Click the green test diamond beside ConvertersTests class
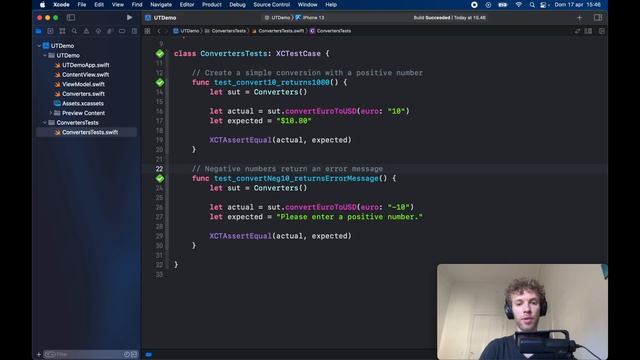 (160, 53)
